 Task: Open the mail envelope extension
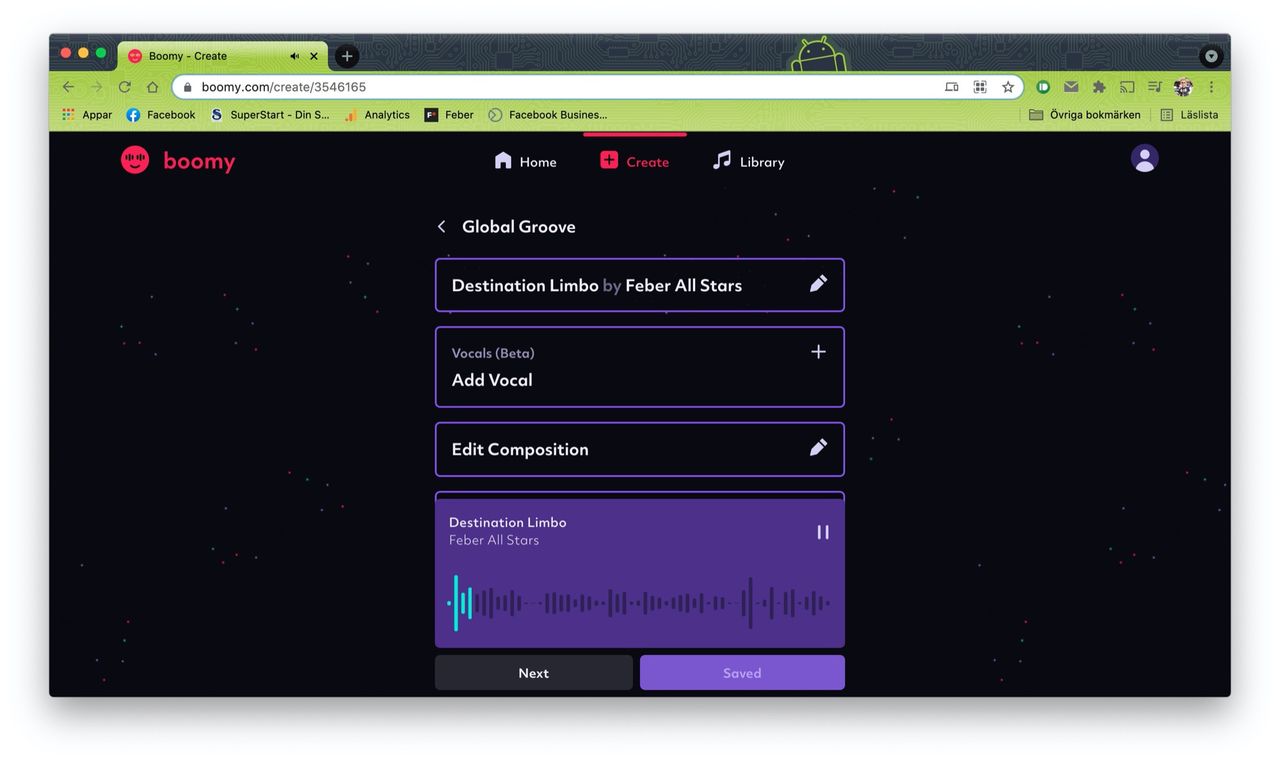(x=1071, y=87)
